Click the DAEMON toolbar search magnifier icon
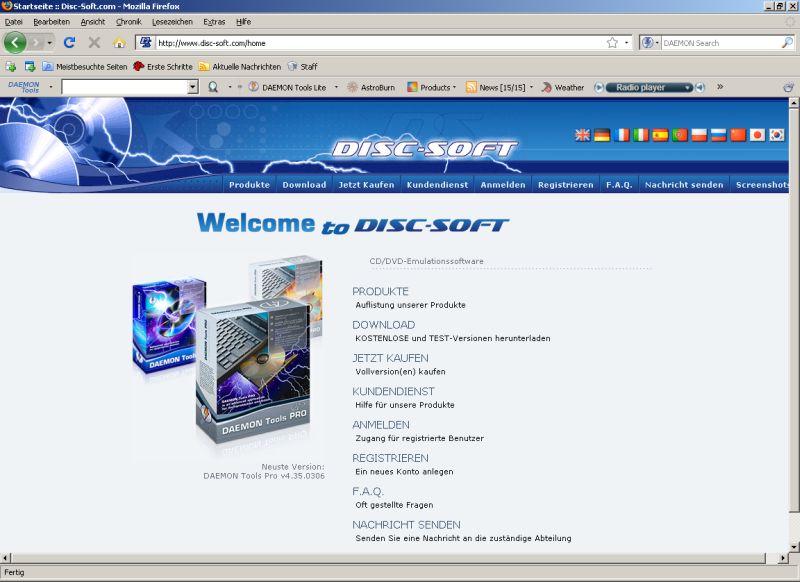Screen dimensions: 800x582 click(x=213, y=87)
